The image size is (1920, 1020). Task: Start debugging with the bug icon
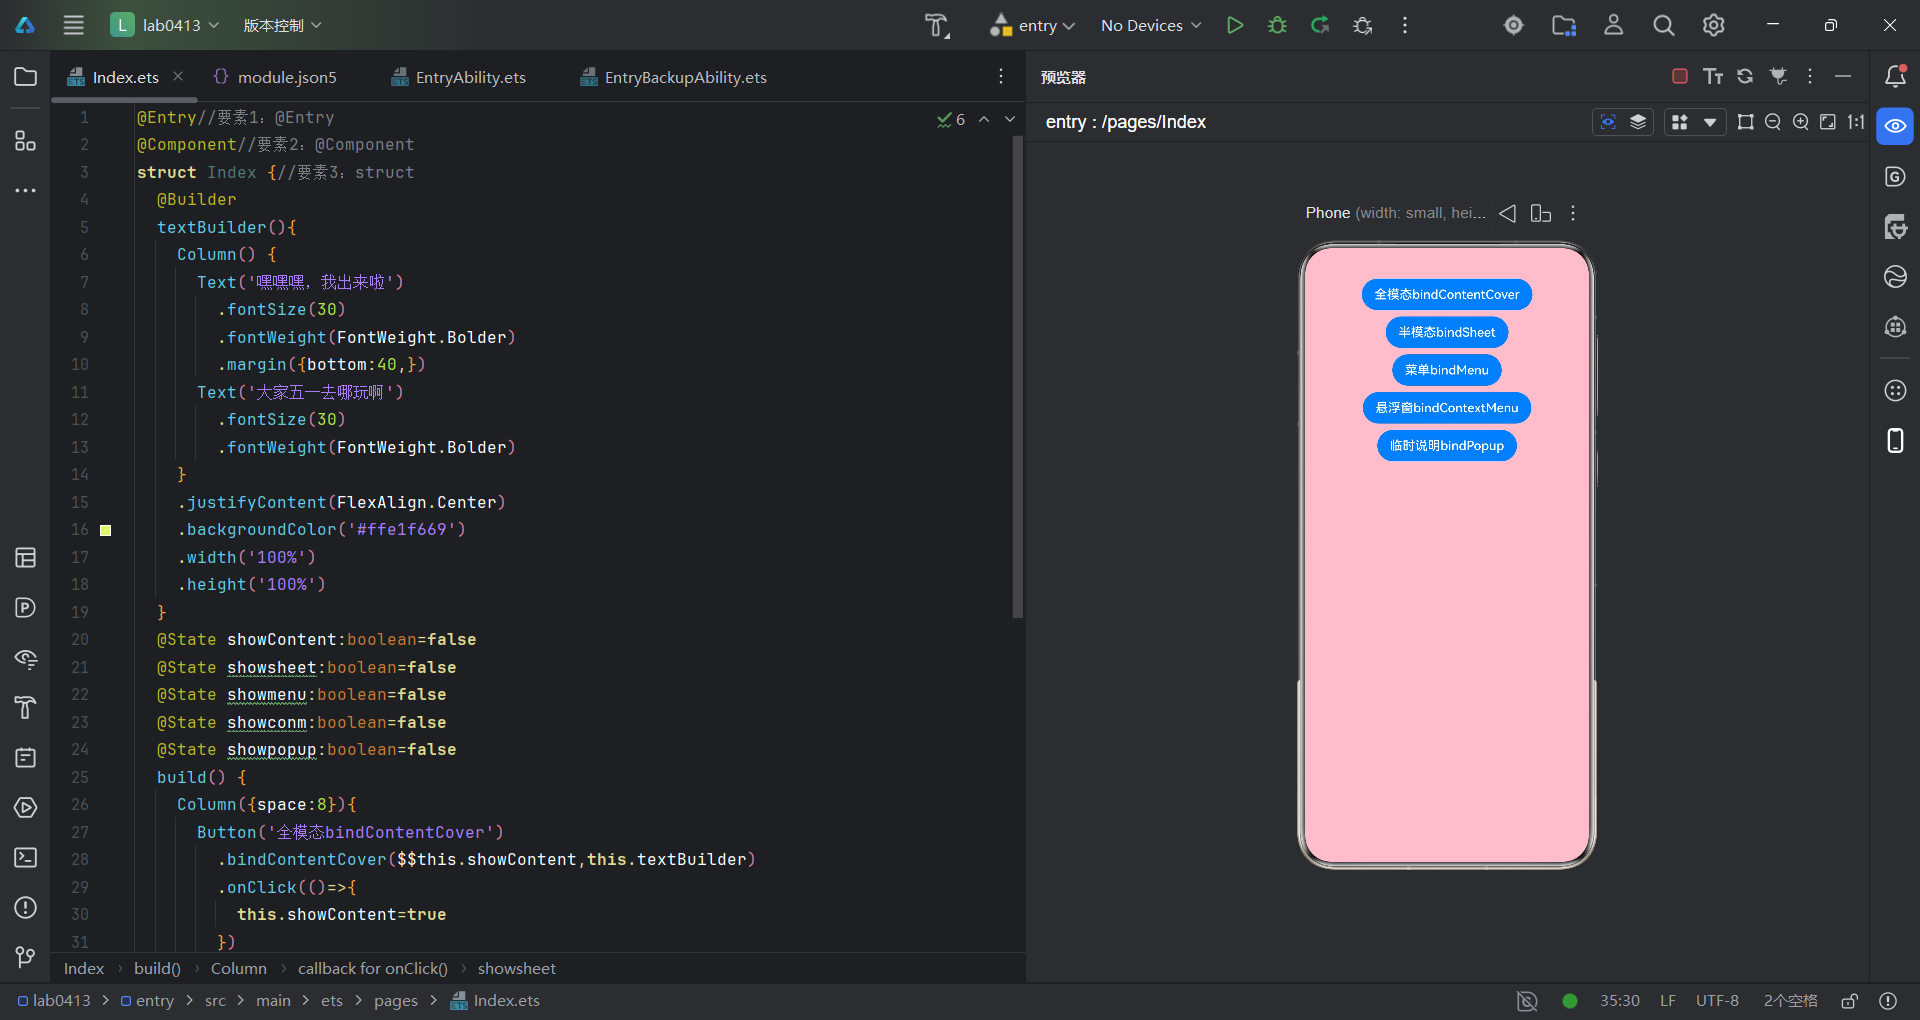click(1277, 25)
